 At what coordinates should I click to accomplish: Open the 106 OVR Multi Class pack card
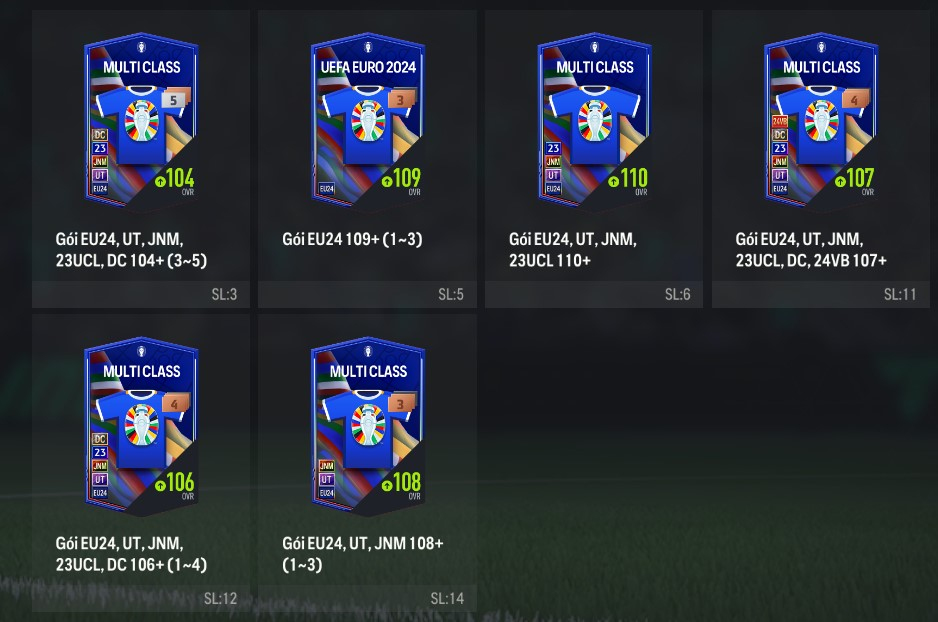click(141, 425)
